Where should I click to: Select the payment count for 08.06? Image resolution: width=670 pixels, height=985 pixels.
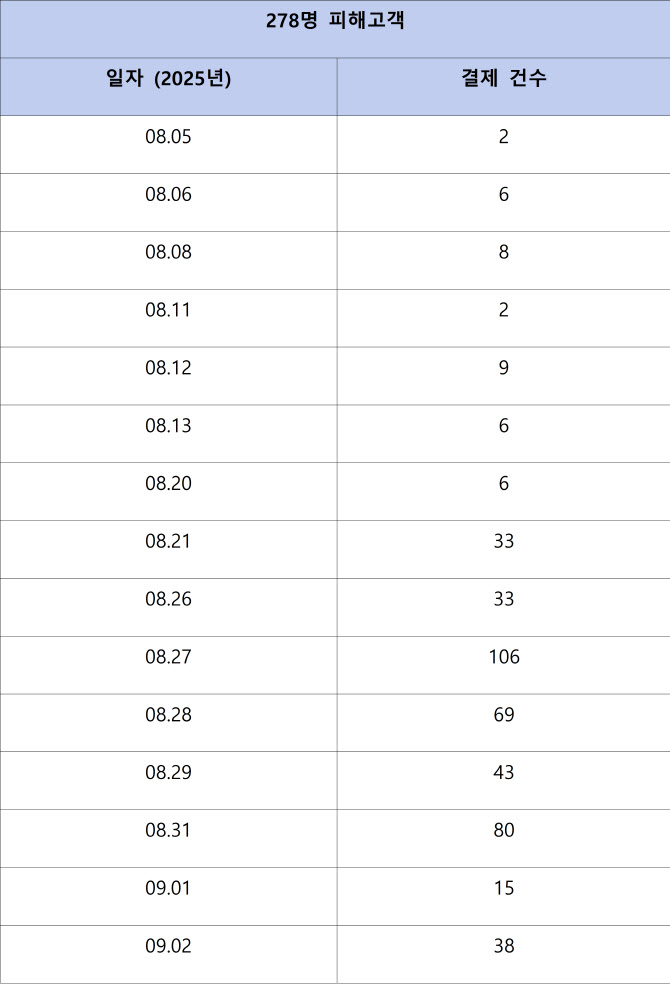[503, 195]
